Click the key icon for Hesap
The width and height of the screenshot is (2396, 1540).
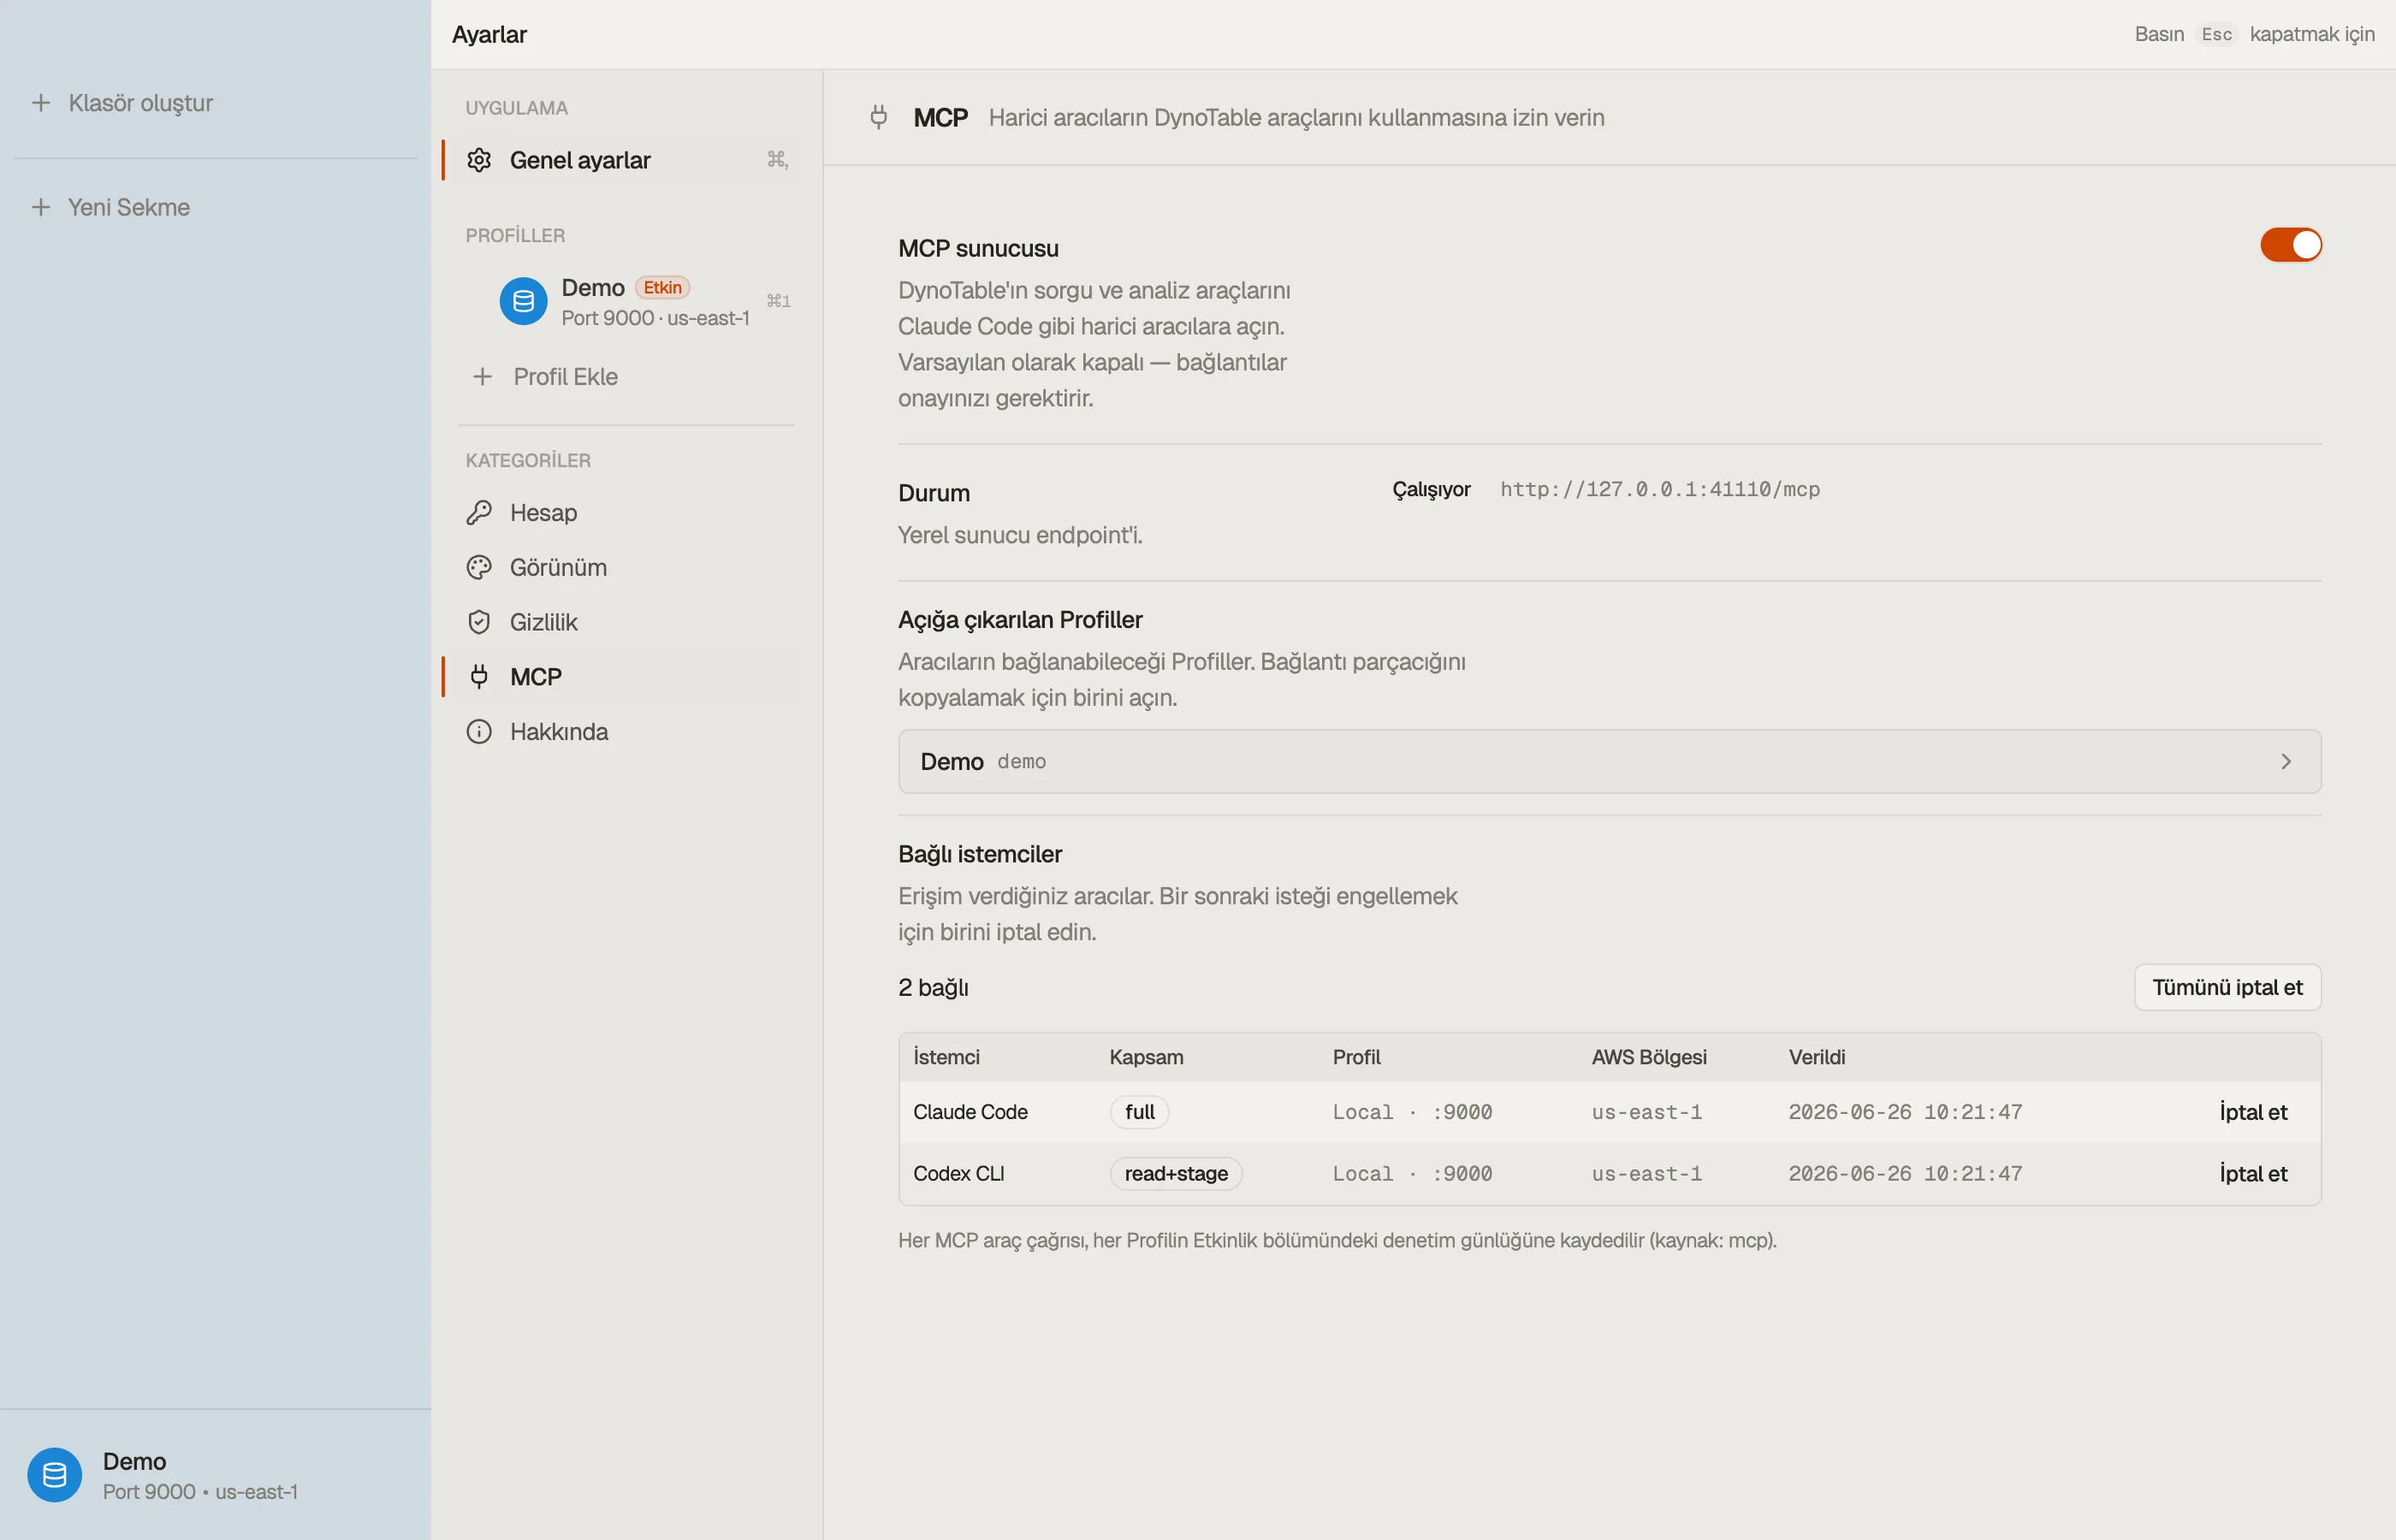479,513
